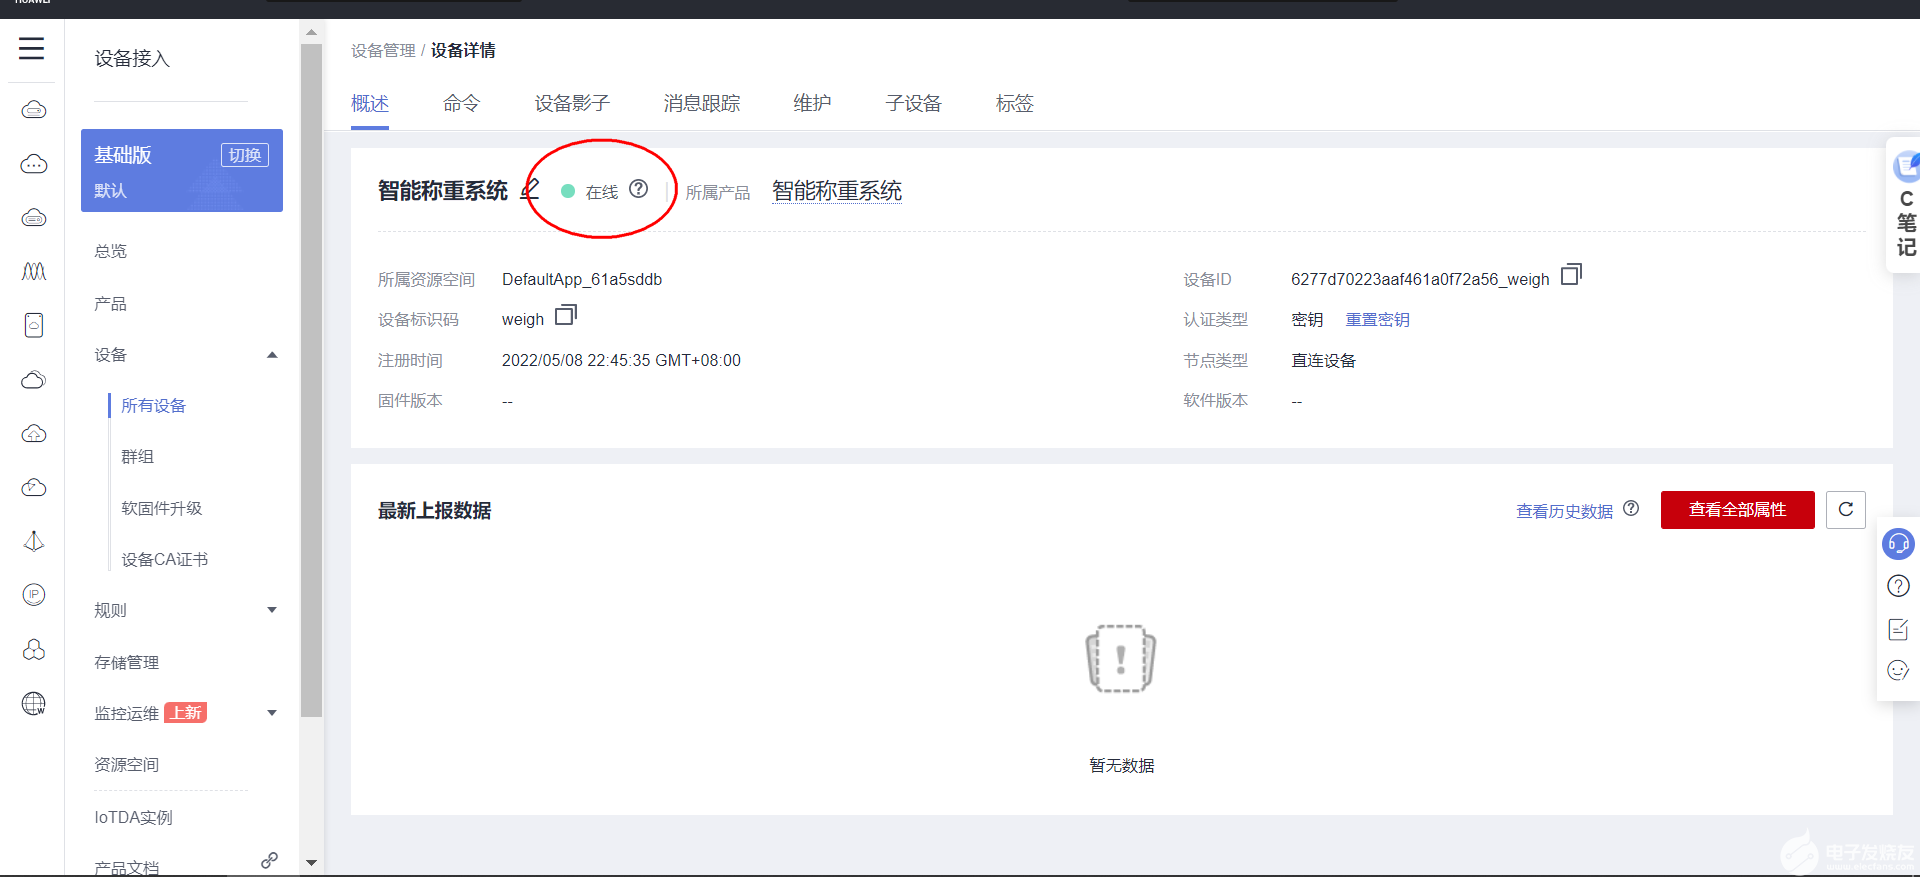Click the 直连设备 node type value
Screen dimensions: 1920x877
click(x=1323, y=360)
